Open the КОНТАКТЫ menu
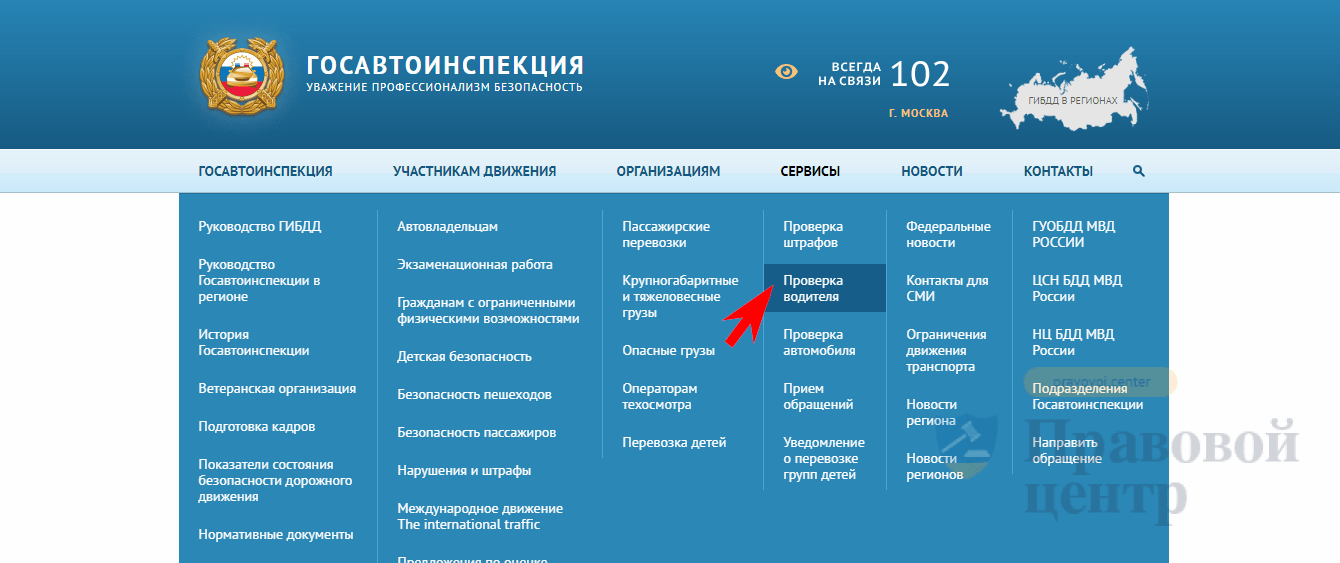1340x563 pixels. tap(1058, 171)
